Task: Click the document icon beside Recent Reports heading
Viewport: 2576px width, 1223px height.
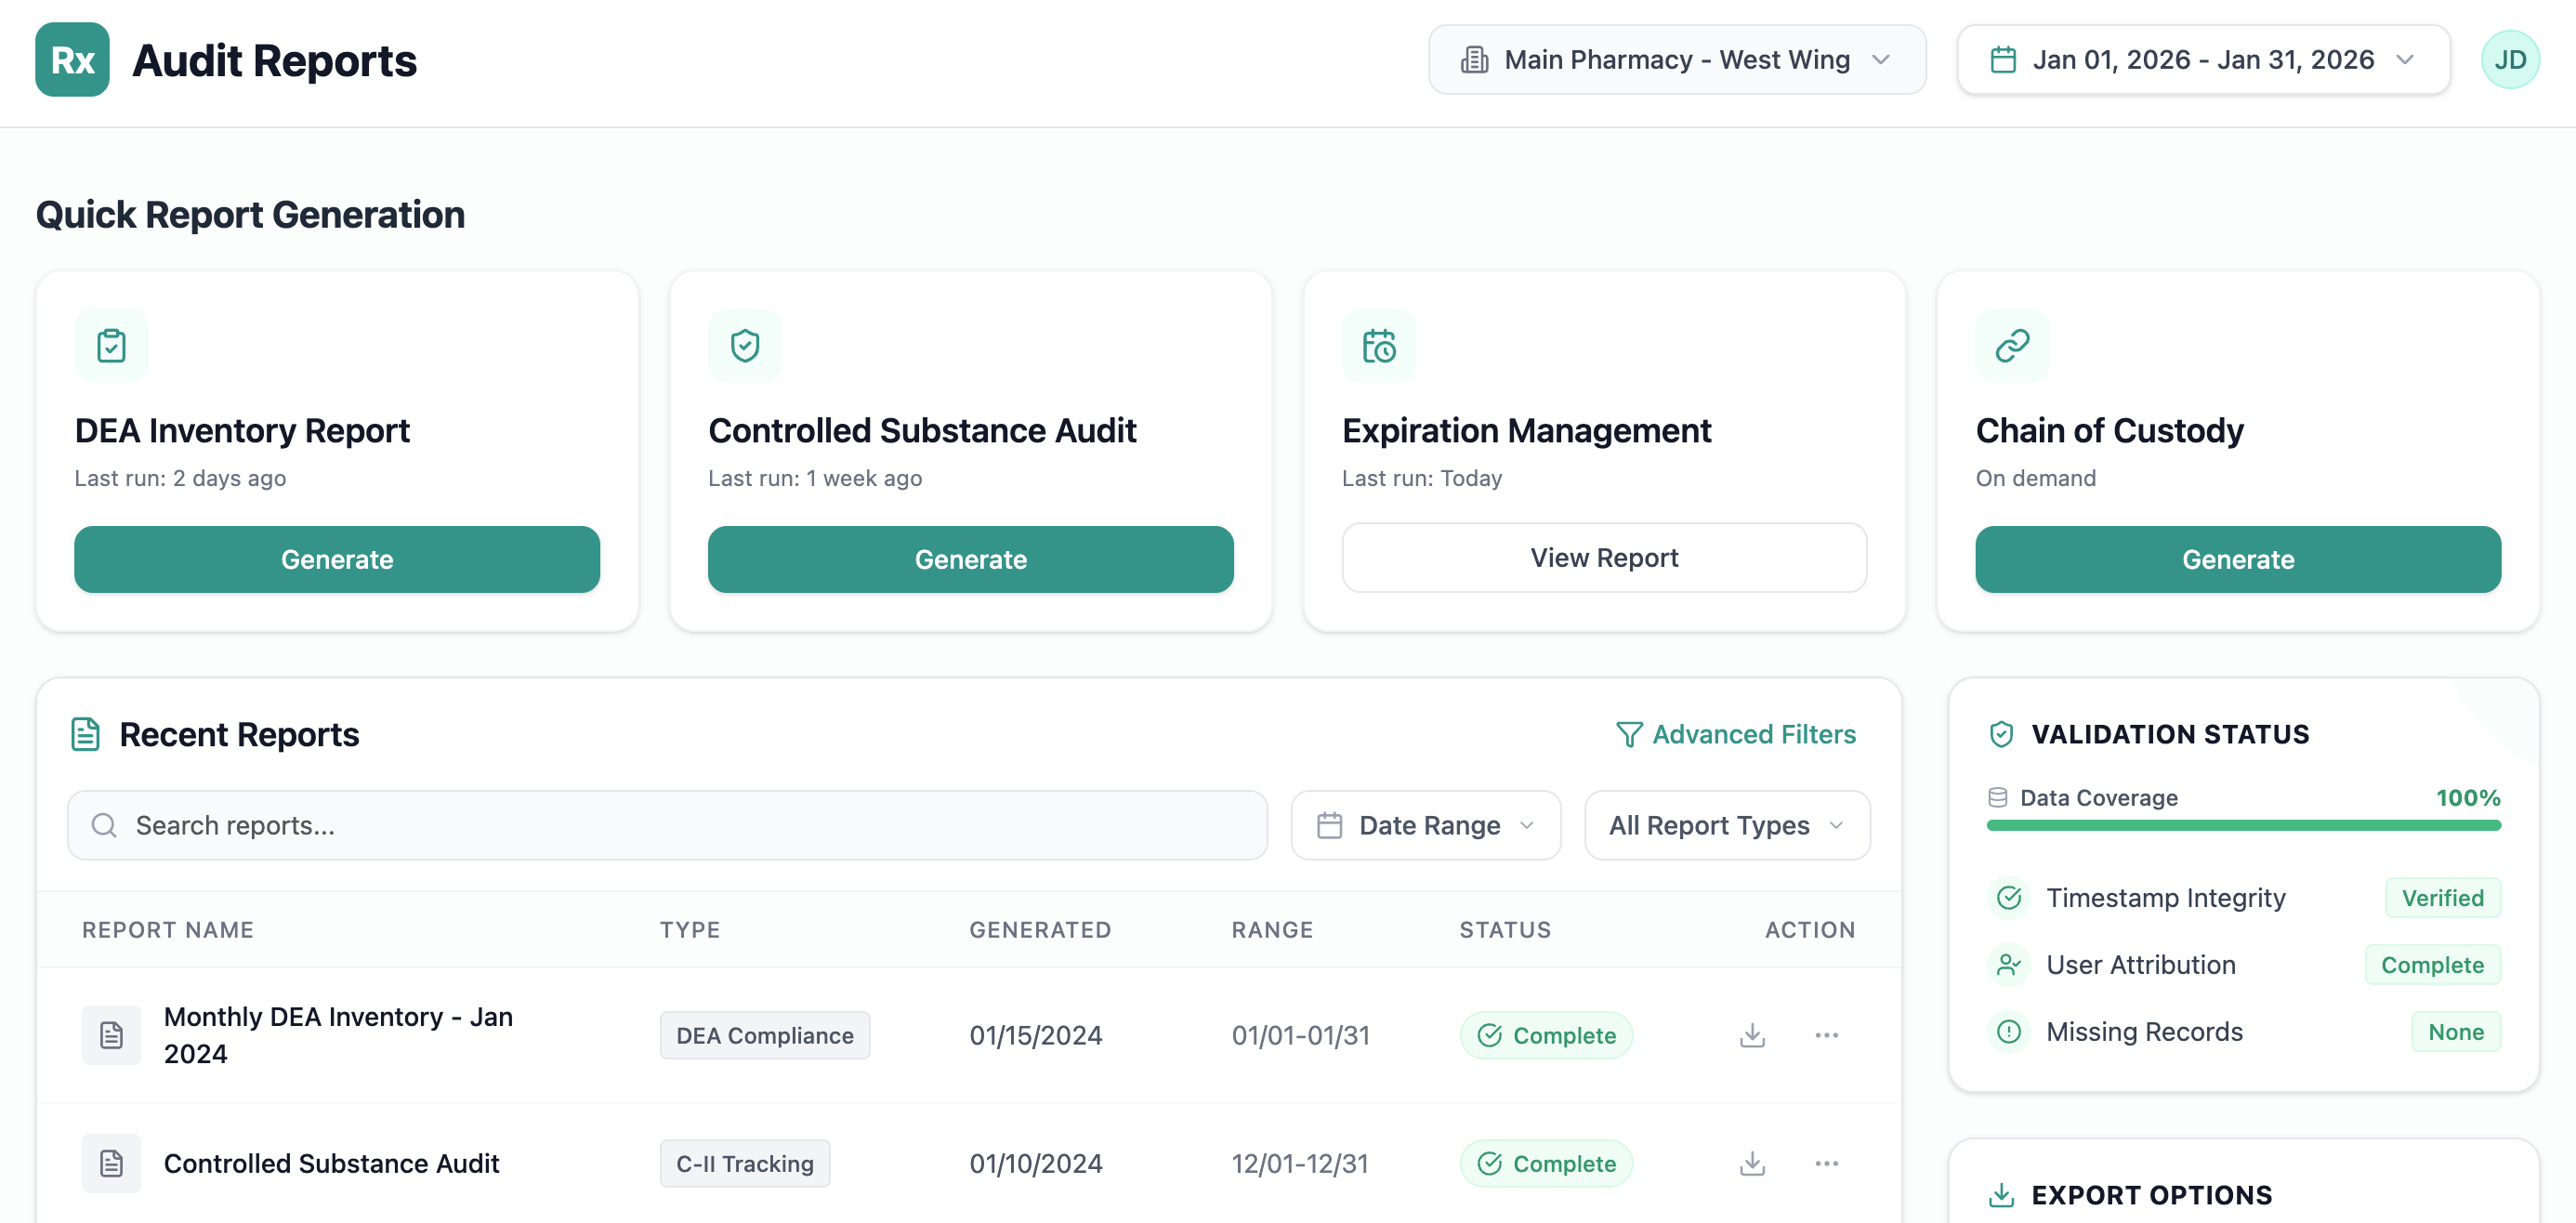Action: (85, 733)
